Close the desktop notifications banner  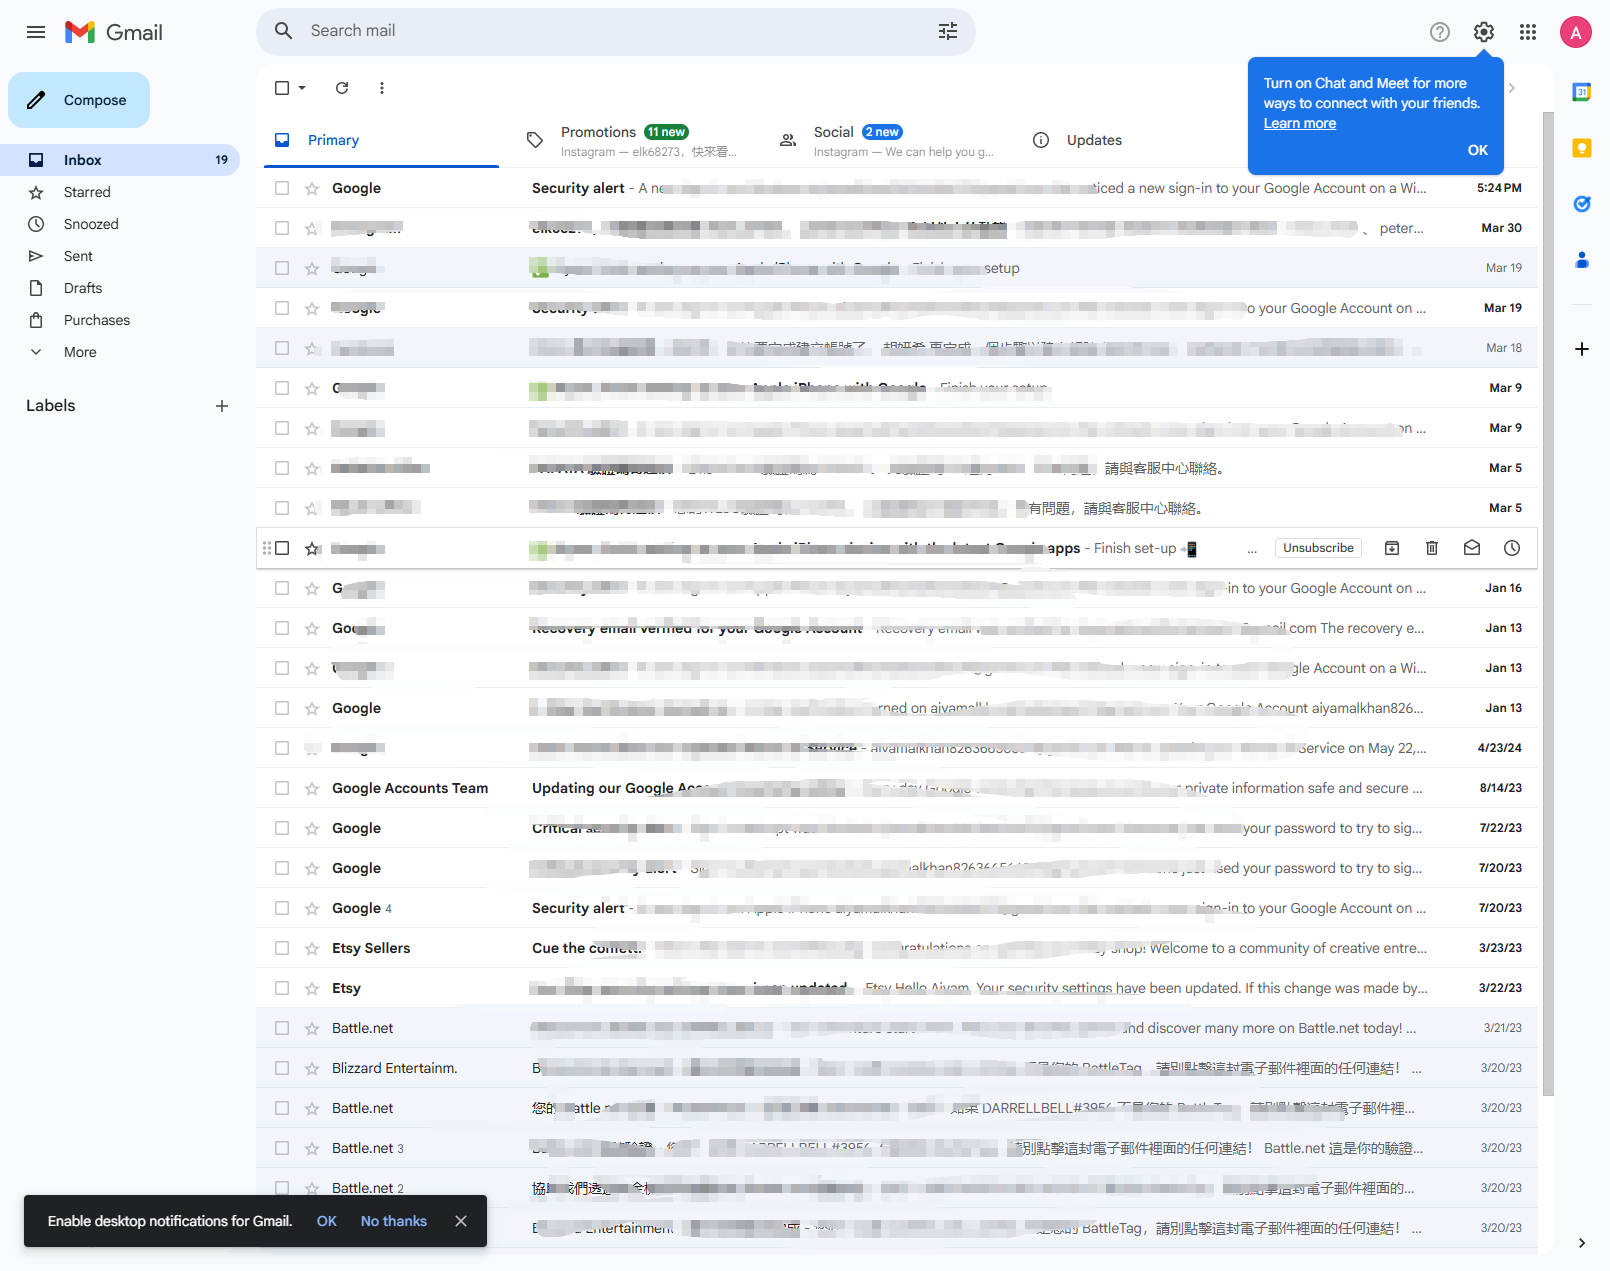tap(461, 1221)
